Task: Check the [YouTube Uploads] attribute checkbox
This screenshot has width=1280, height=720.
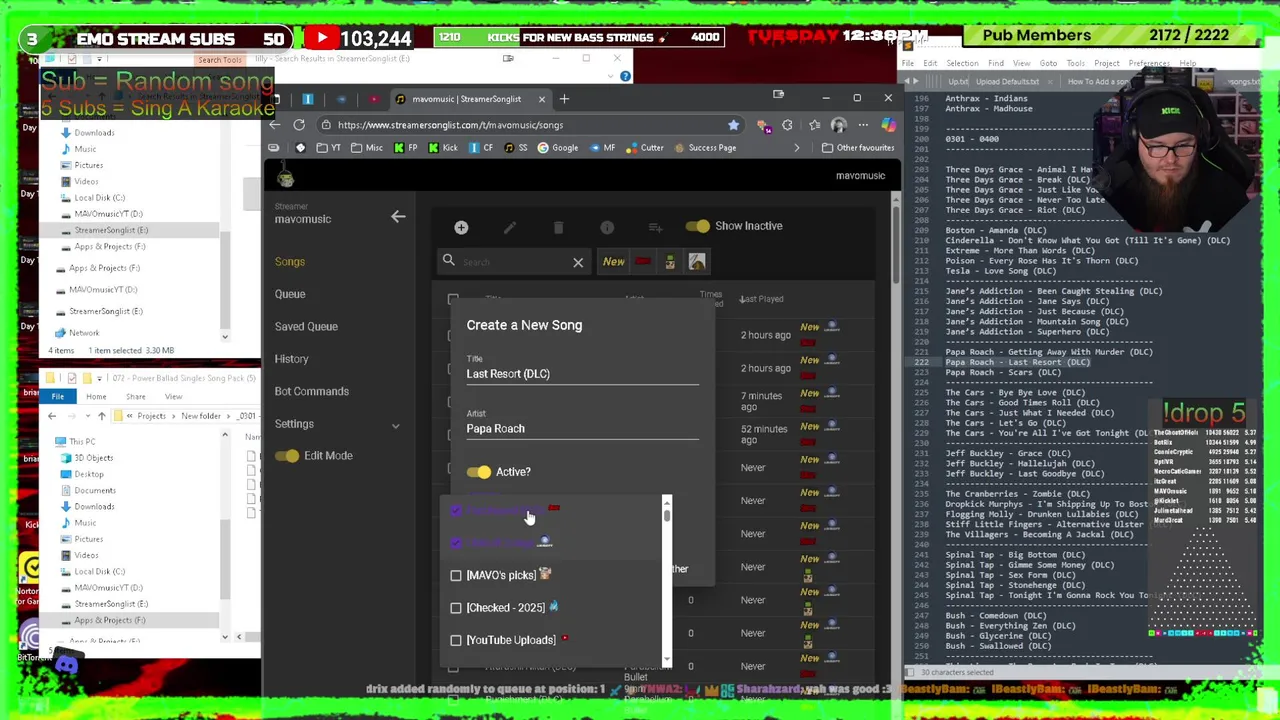Action: click(456, 640)
